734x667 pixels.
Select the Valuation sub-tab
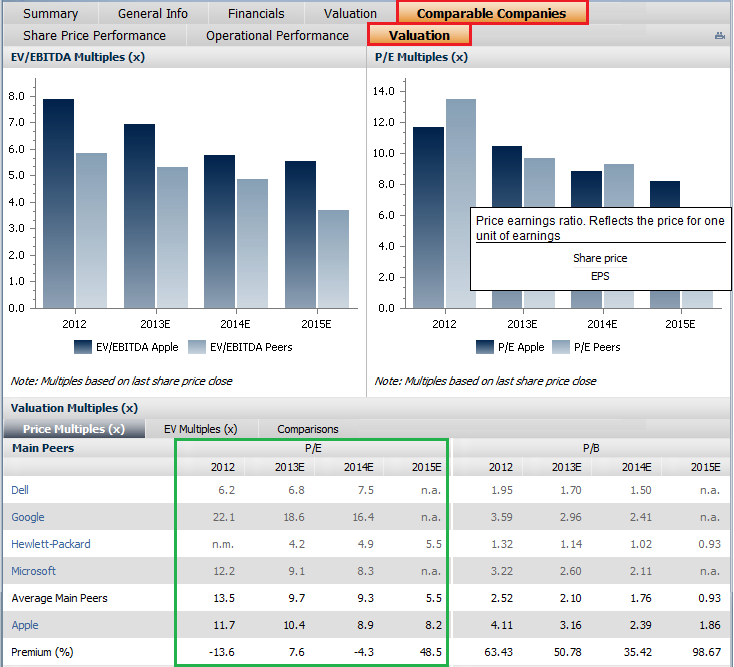click(x=419, y=35)
